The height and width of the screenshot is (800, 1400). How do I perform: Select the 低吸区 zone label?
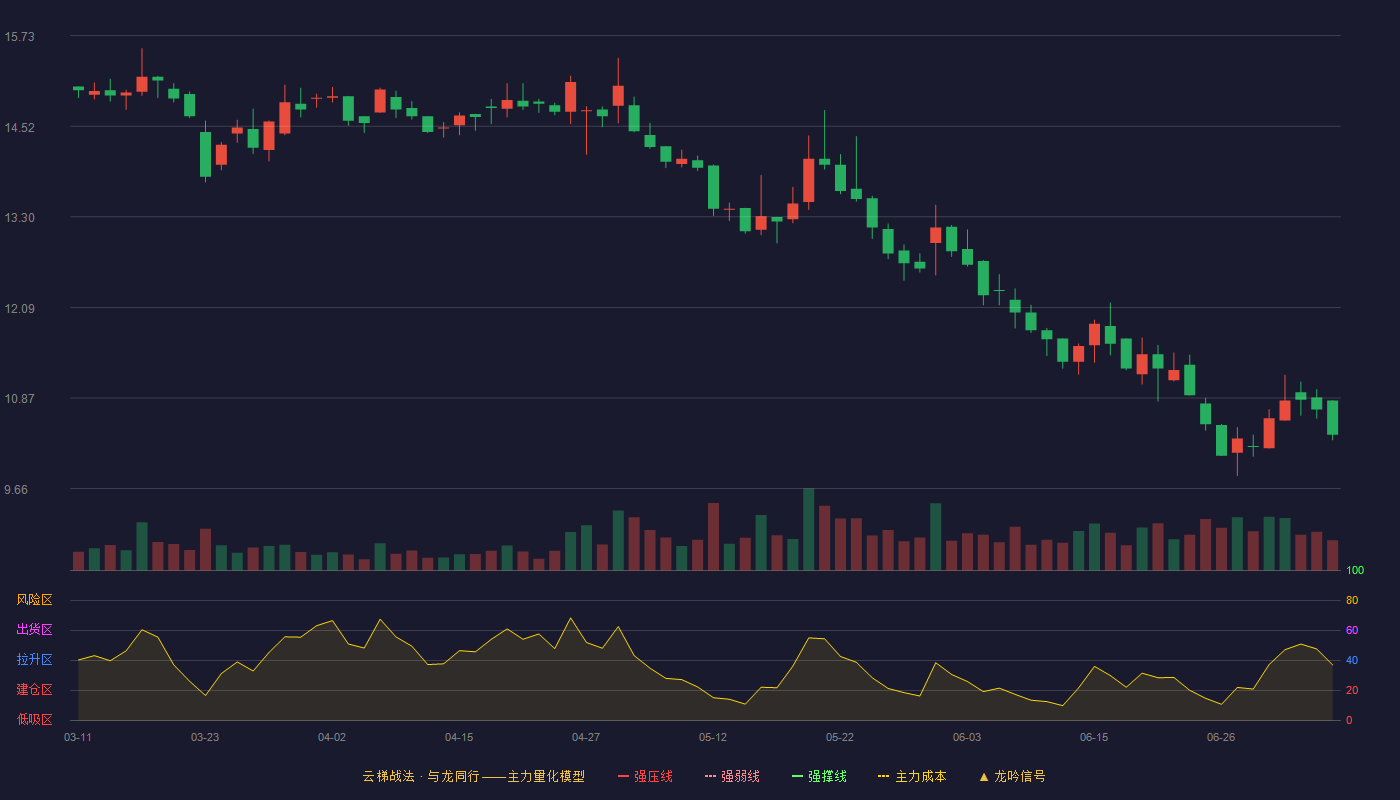point(34,719)
